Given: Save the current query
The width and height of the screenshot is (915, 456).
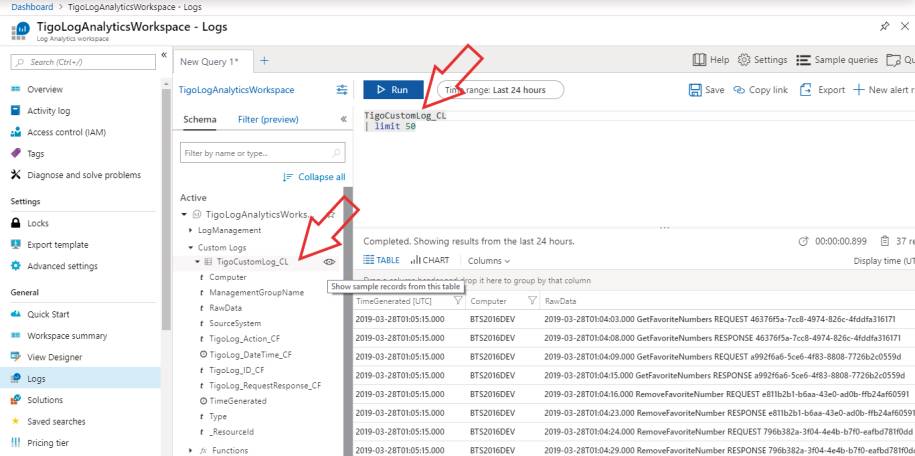Looking at the screenshot, I should pyautogui.click(x=707, y=90).
